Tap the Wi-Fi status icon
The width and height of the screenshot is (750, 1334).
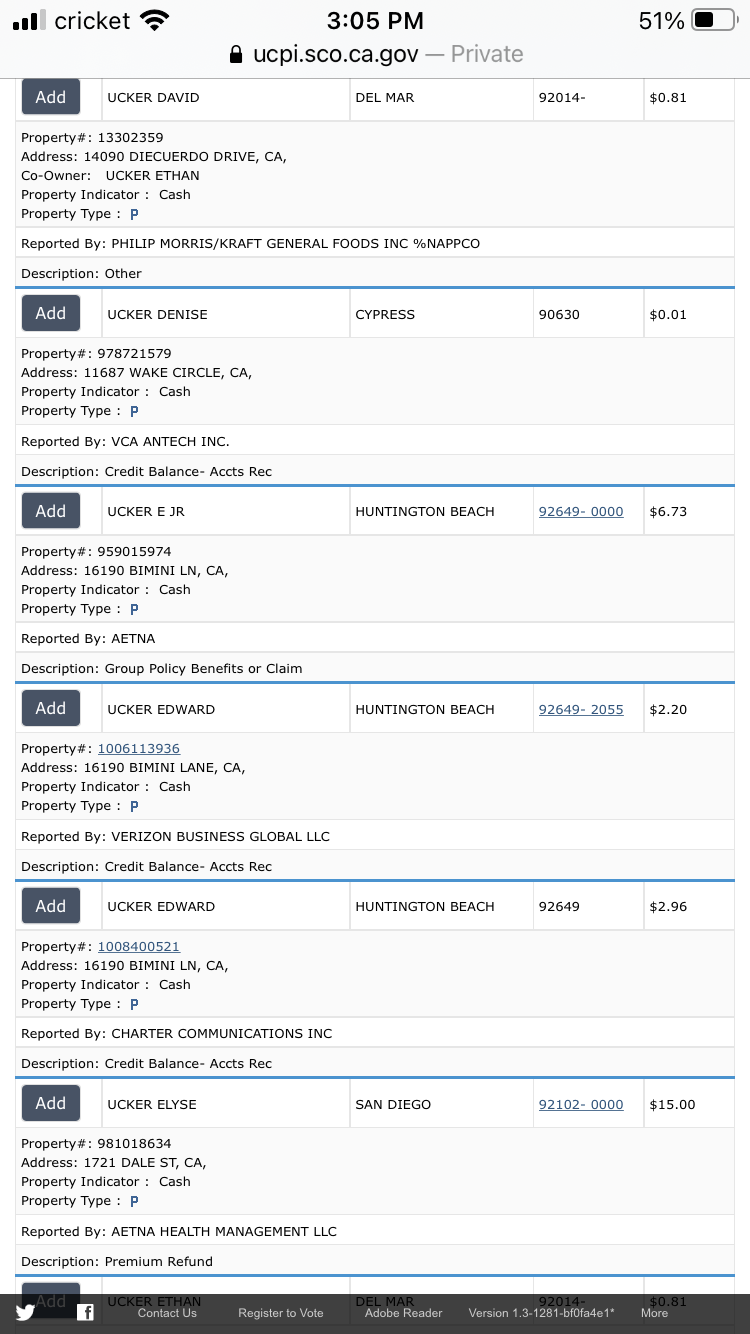point(155,20)
